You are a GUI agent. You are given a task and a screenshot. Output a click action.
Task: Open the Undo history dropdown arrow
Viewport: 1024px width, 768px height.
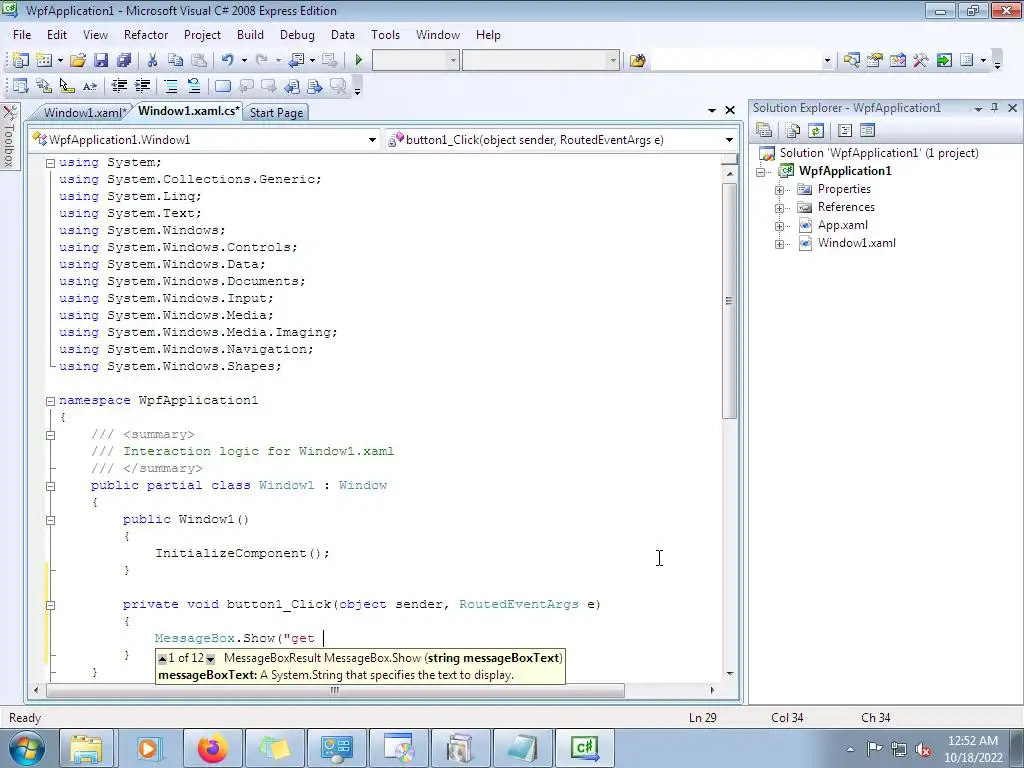click(x=244, y=60)
